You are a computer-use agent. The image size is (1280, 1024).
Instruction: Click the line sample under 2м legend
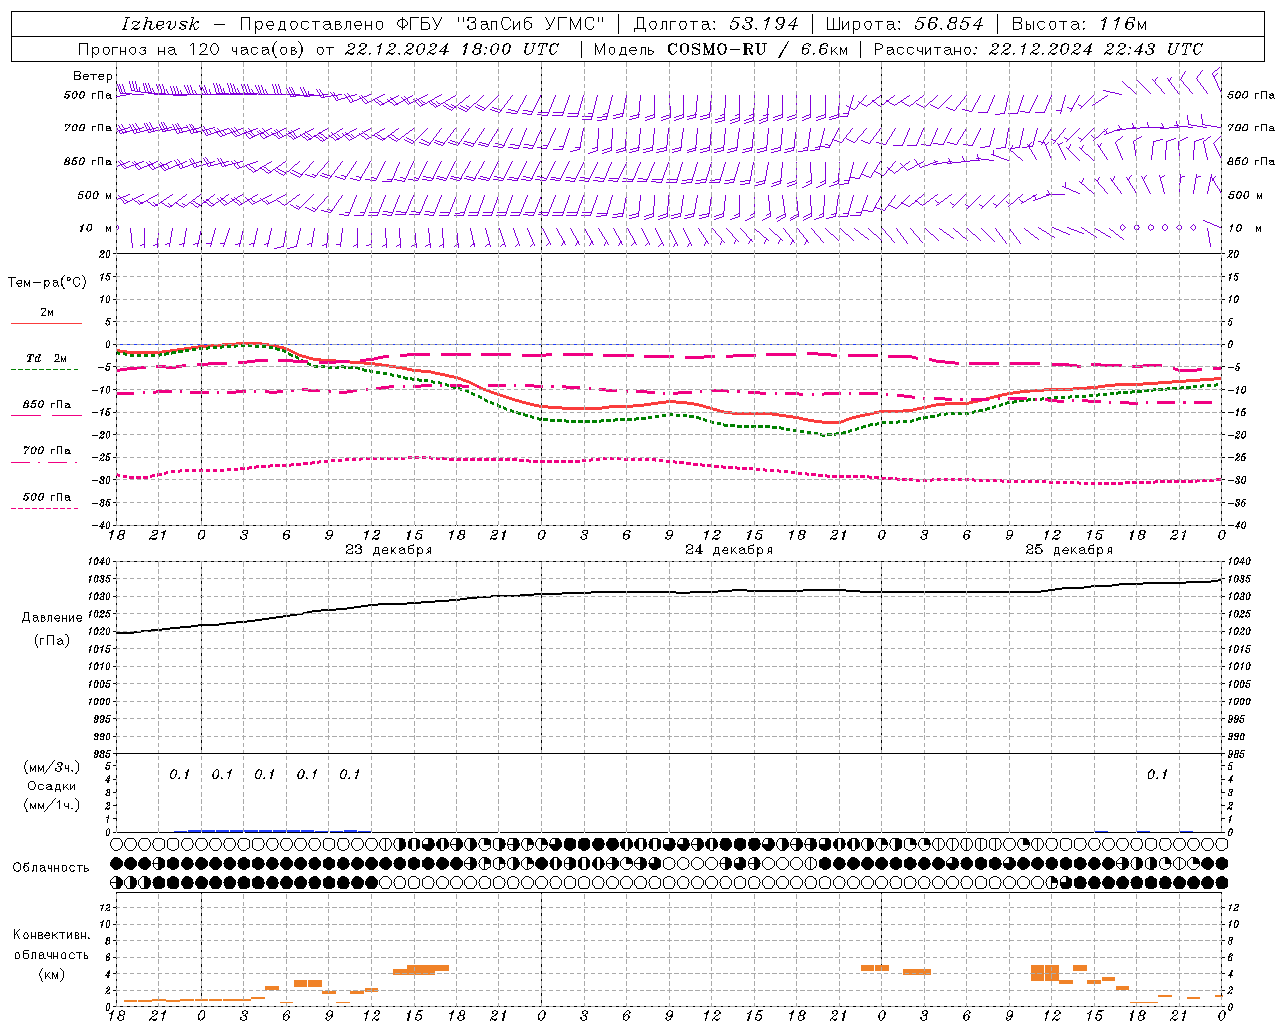click(46, 324)
